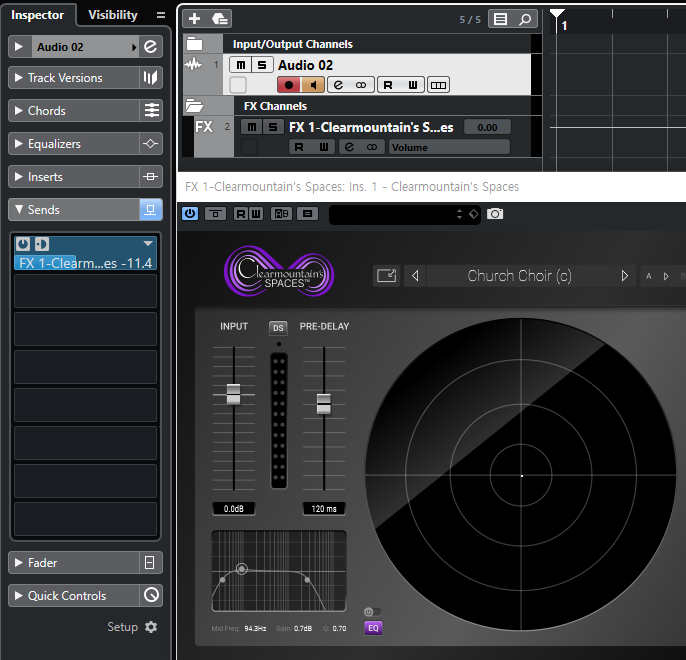This screenshot has width=686, height=660.
Task: Expand the Track Versions section
Action: tap(18, 77)
